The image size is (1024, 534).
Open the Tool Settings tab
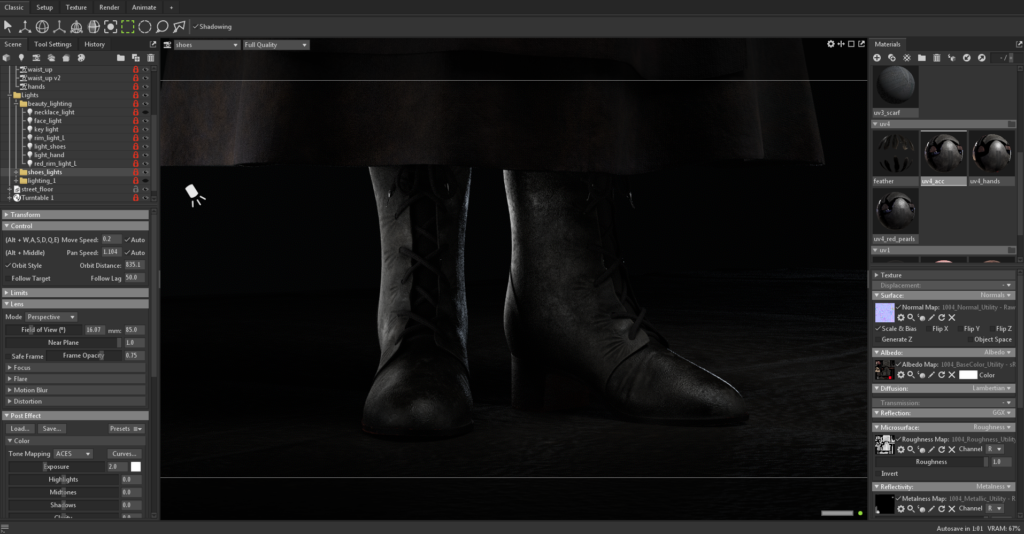[53, 44]
